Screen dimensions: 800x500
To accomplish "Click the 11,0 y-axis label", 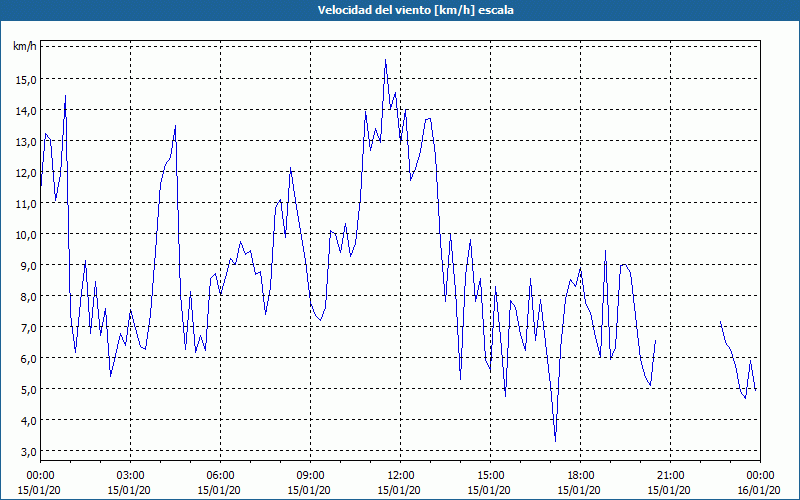I will pos(27,204).
